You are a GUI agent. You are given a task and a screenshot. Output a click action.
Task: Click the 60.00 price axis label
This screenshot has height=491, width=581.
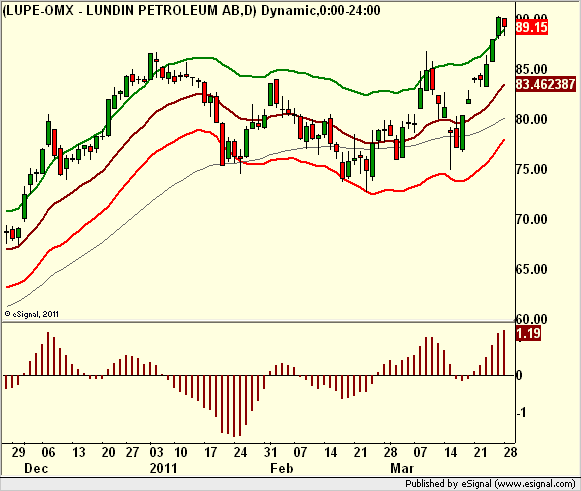click(531, 319)
